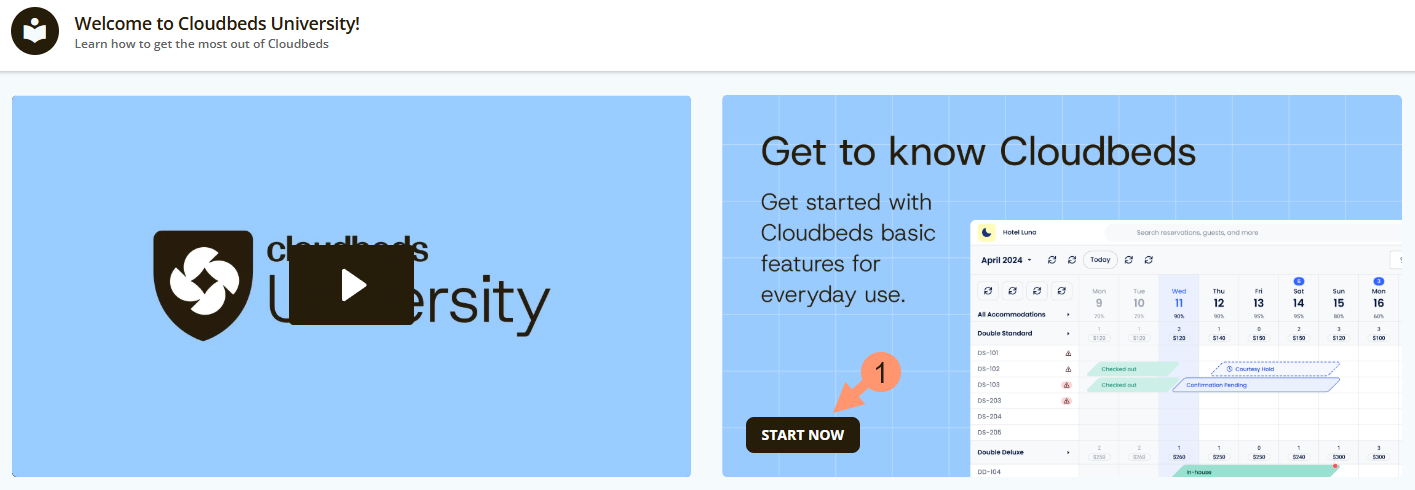Click the blue badge above Sat 14
Screen dimensions: 1415x490
click(x=1298, y=282)
